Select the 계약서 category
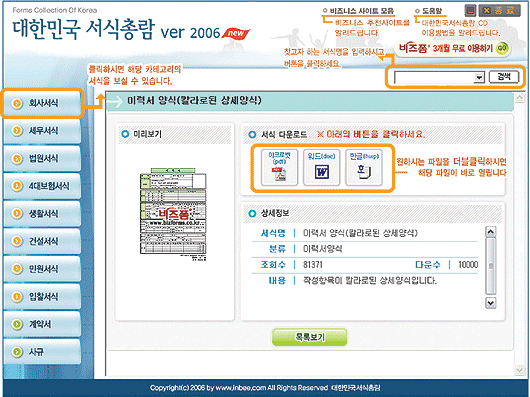This screenshot has height=397, width=530. click(42, 324)
